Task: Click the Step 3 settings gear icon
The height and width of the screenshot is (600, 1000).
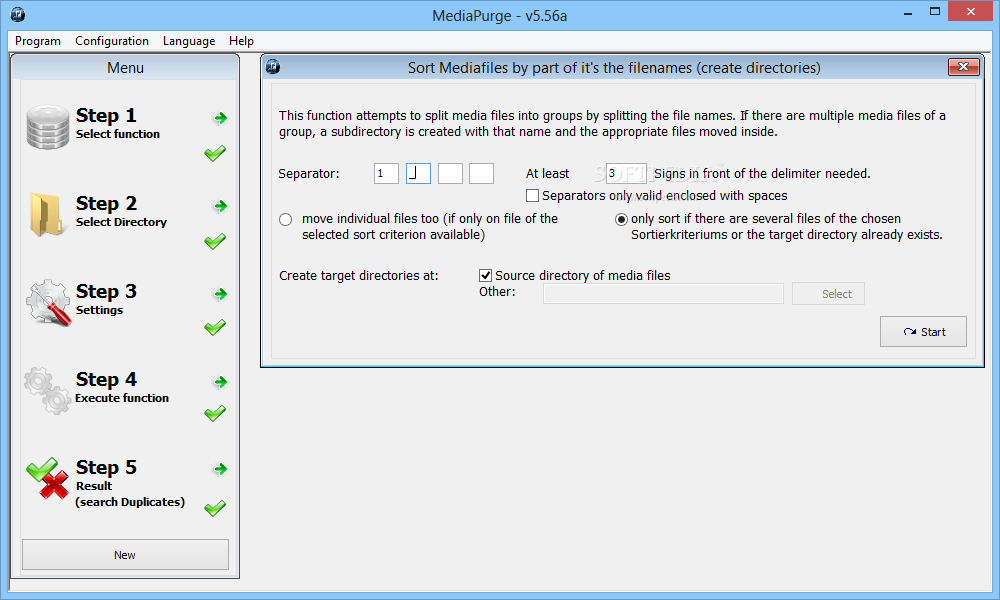Action: 48,303
